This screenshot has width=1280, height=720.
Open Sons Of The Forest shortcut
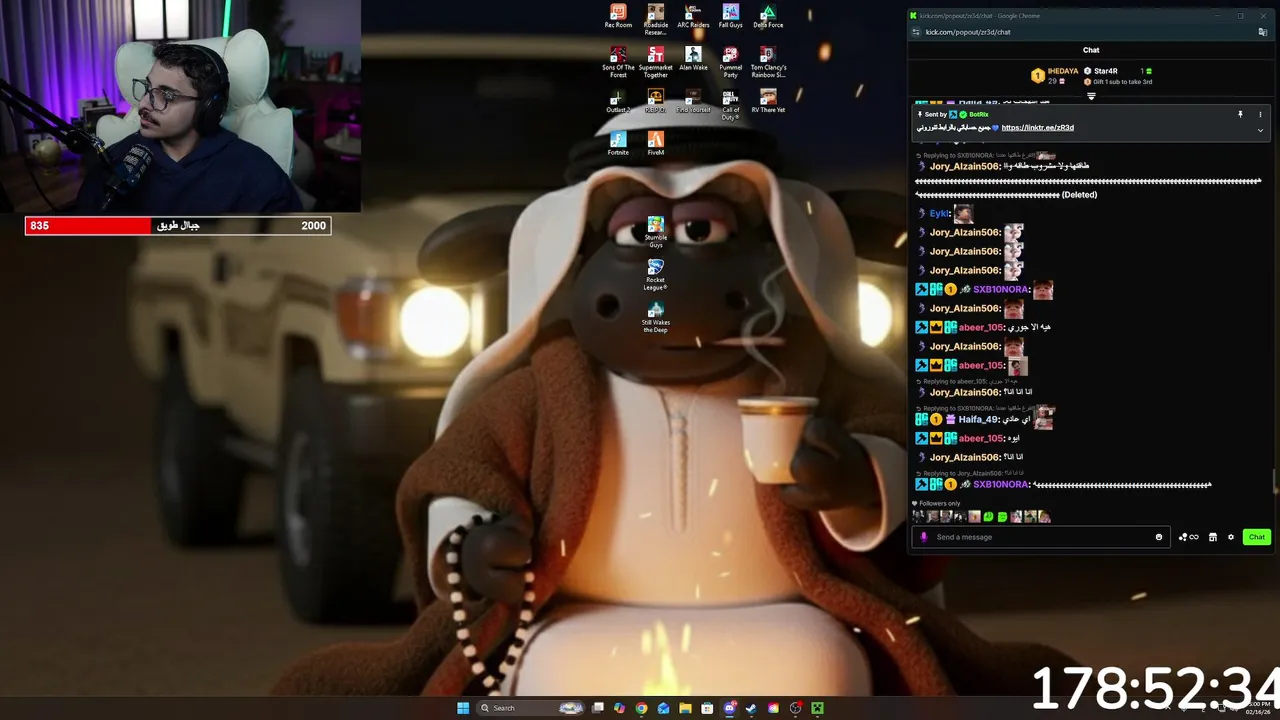coord(618,62)
